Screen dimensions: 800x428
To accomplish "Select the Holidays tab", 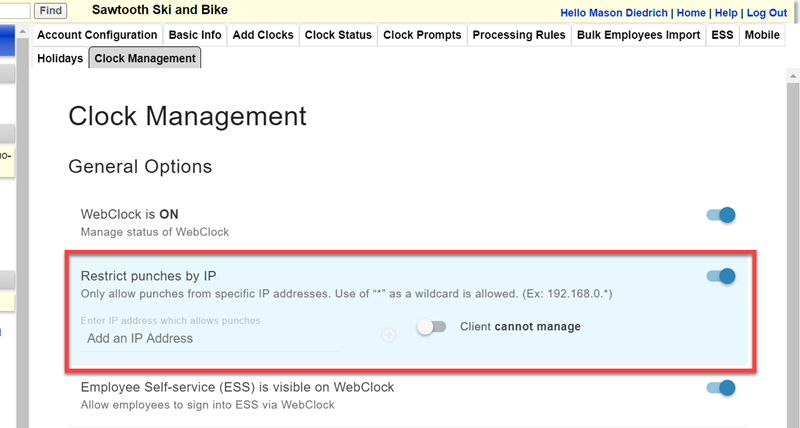I will point(60,59).
